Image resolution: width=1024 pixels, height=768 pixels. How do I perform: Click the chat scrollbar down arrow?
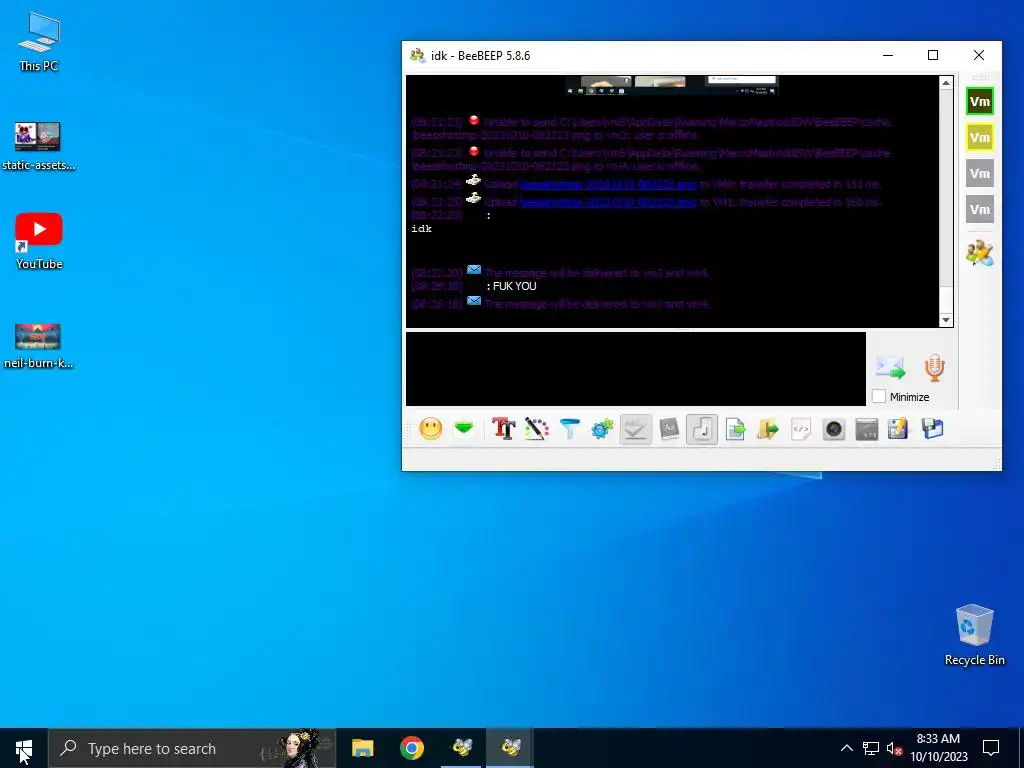click(x=946, y=320)
